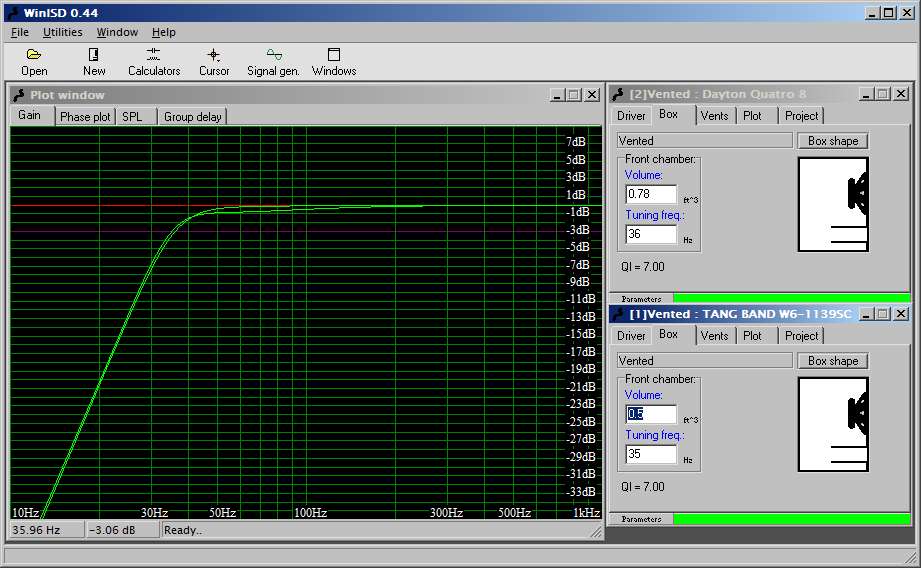Click green color bar in Dayton Quatro 8 window
The width and height of the screenshot is (921, 568).
click(791, 298)
